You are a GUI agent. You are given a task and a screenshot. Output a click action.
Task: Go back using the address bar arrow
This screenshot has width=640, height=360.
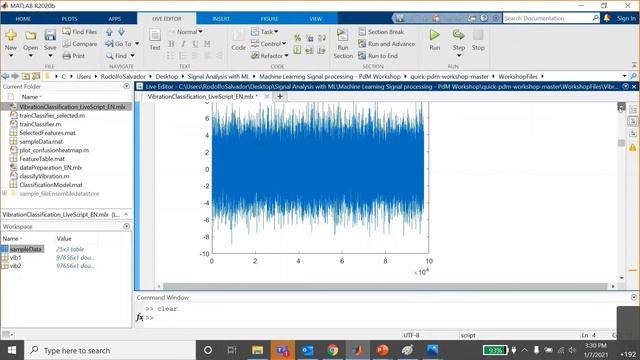click(x=5, y=76)
